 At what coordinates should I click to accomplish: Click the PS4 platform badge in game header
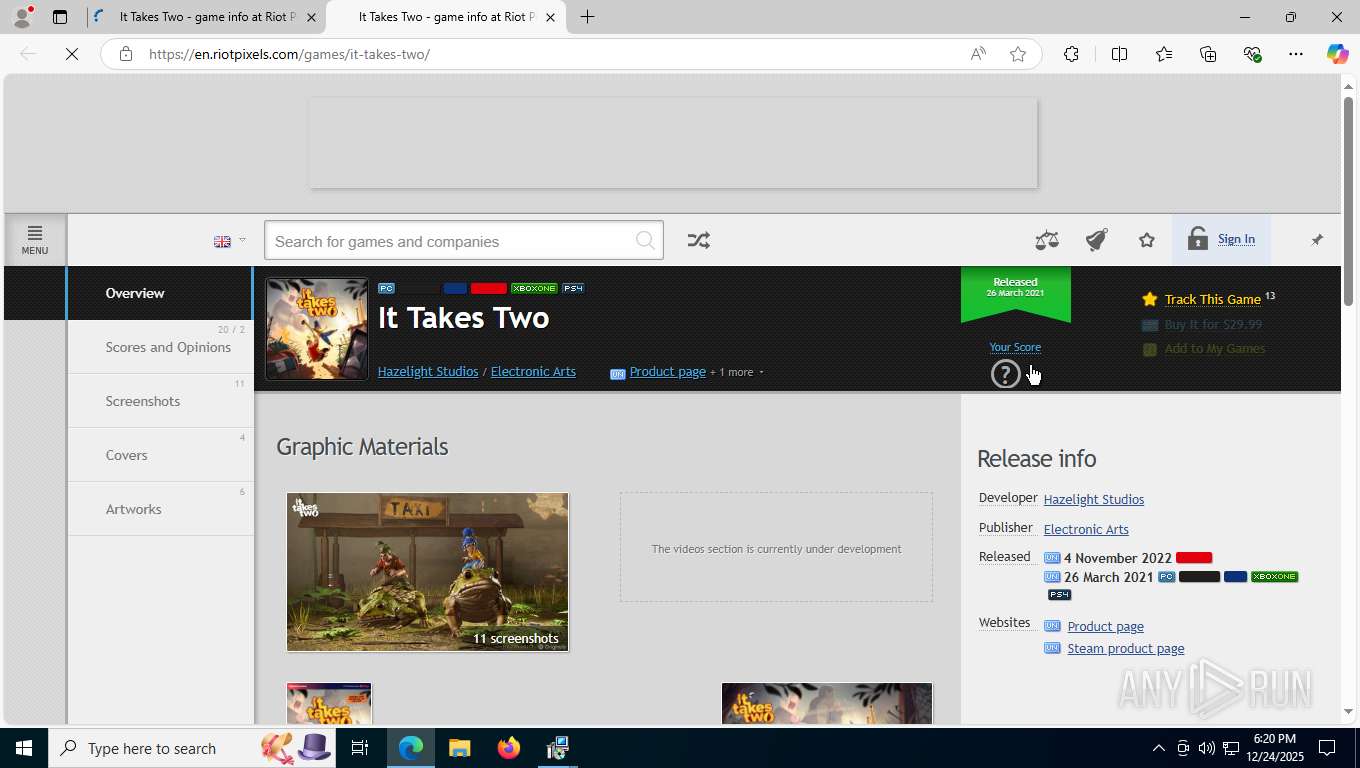tap(573, 288)
